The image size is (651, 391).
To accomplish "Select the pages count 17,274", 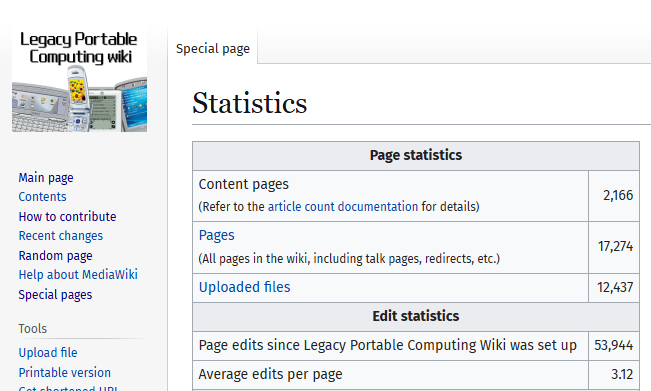I will [x=615, y=247].
